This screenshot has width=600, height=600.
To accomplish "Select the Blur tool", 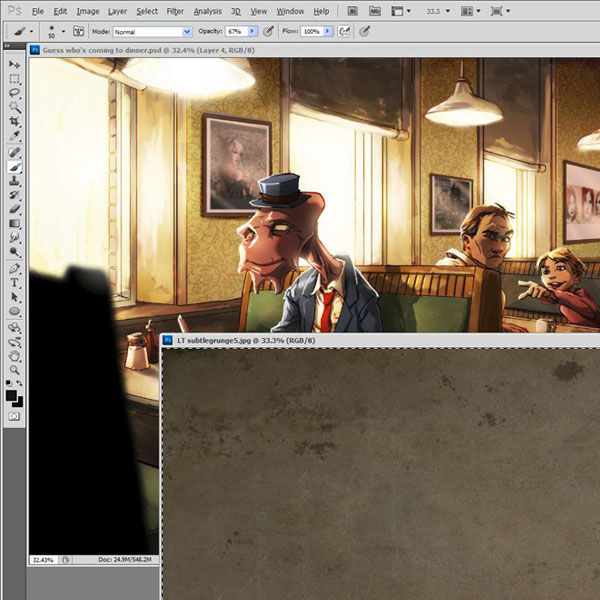I will [15, 238].
